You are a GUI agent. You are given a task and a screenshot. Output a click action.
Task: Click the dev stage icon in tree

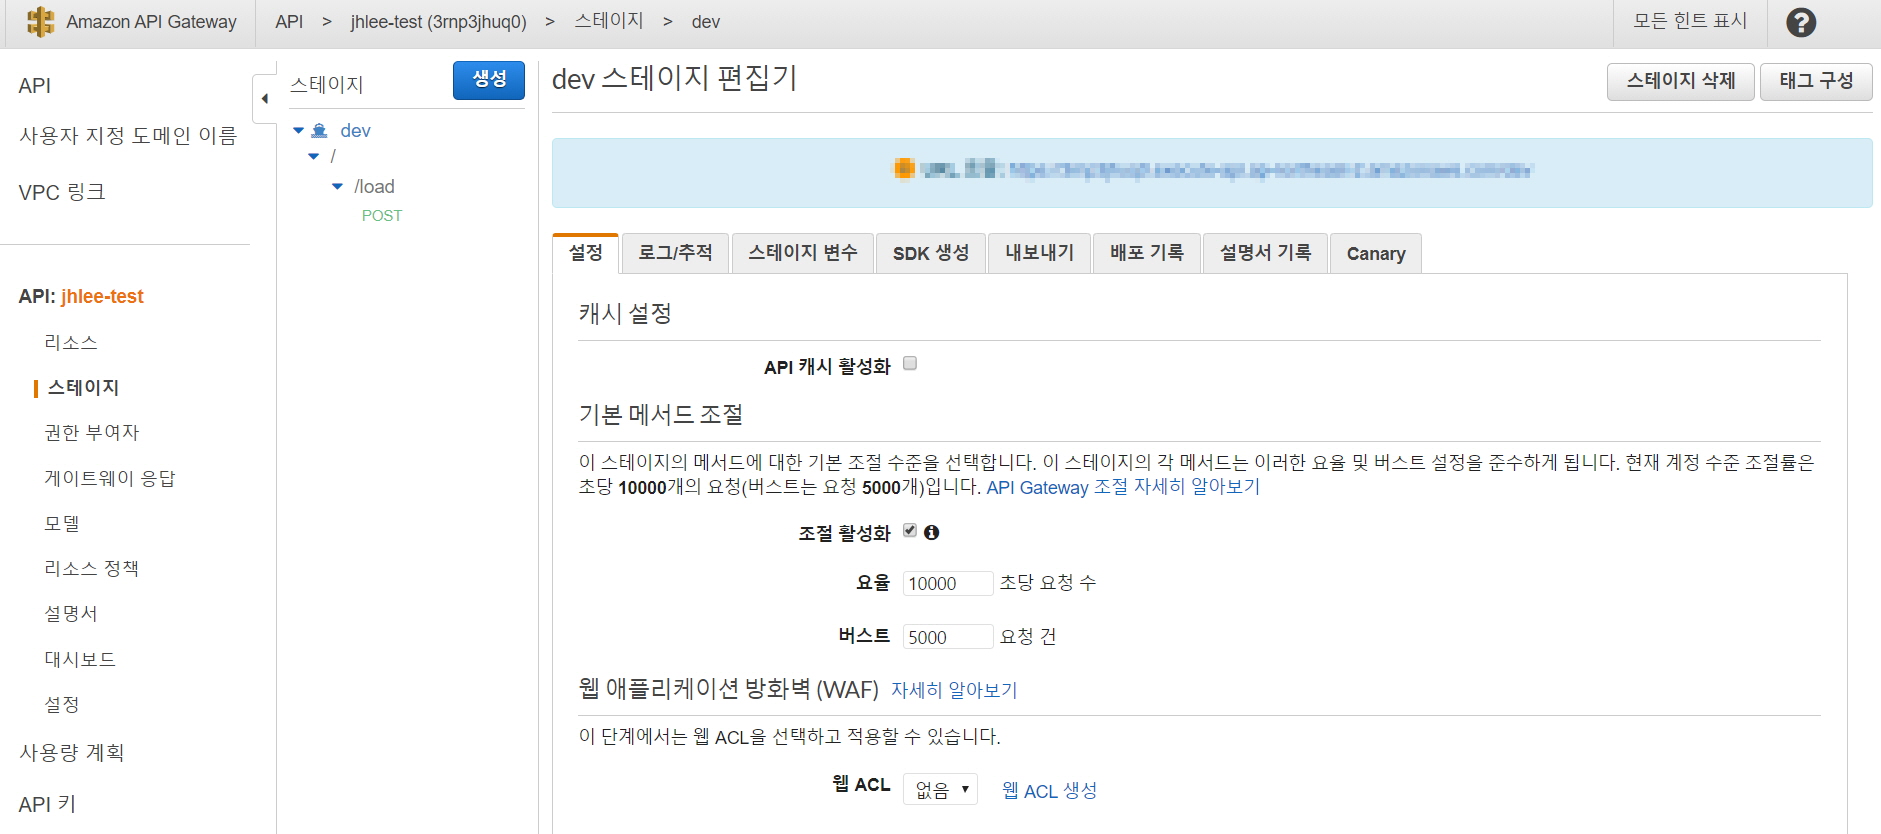[x=320, y=131]
